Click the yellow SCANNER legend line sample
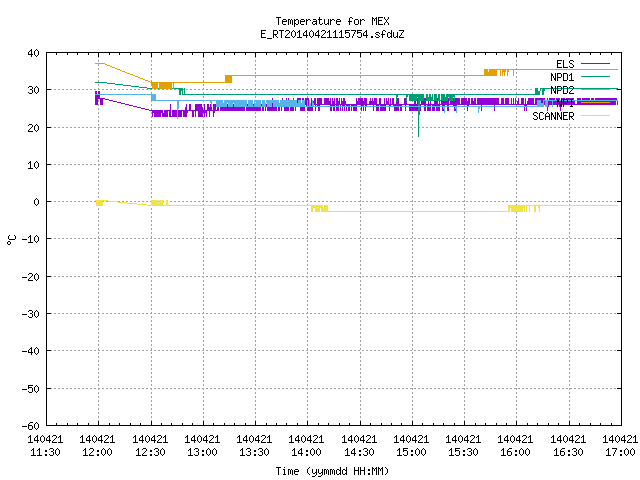640x480 pixels. coord(595,116)
